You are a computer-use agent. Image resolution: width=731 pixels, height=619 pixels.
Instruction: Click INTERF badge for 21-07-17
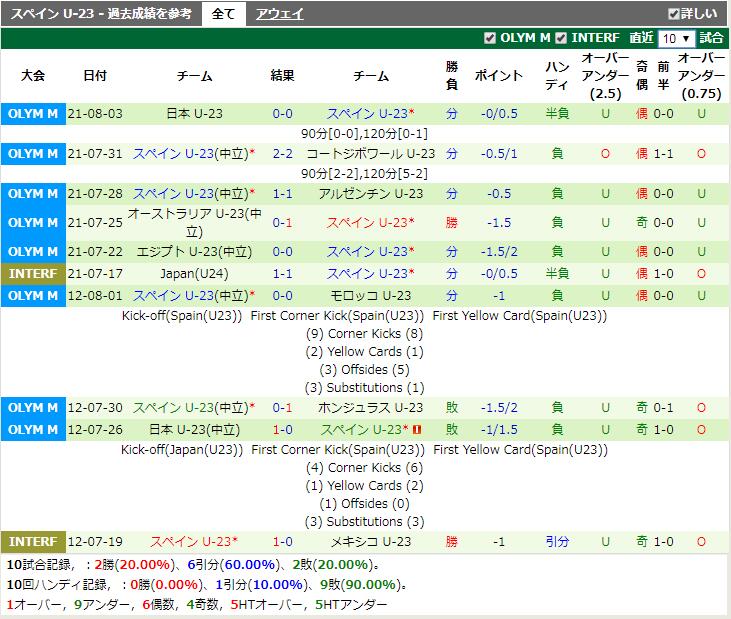[33, 274]
